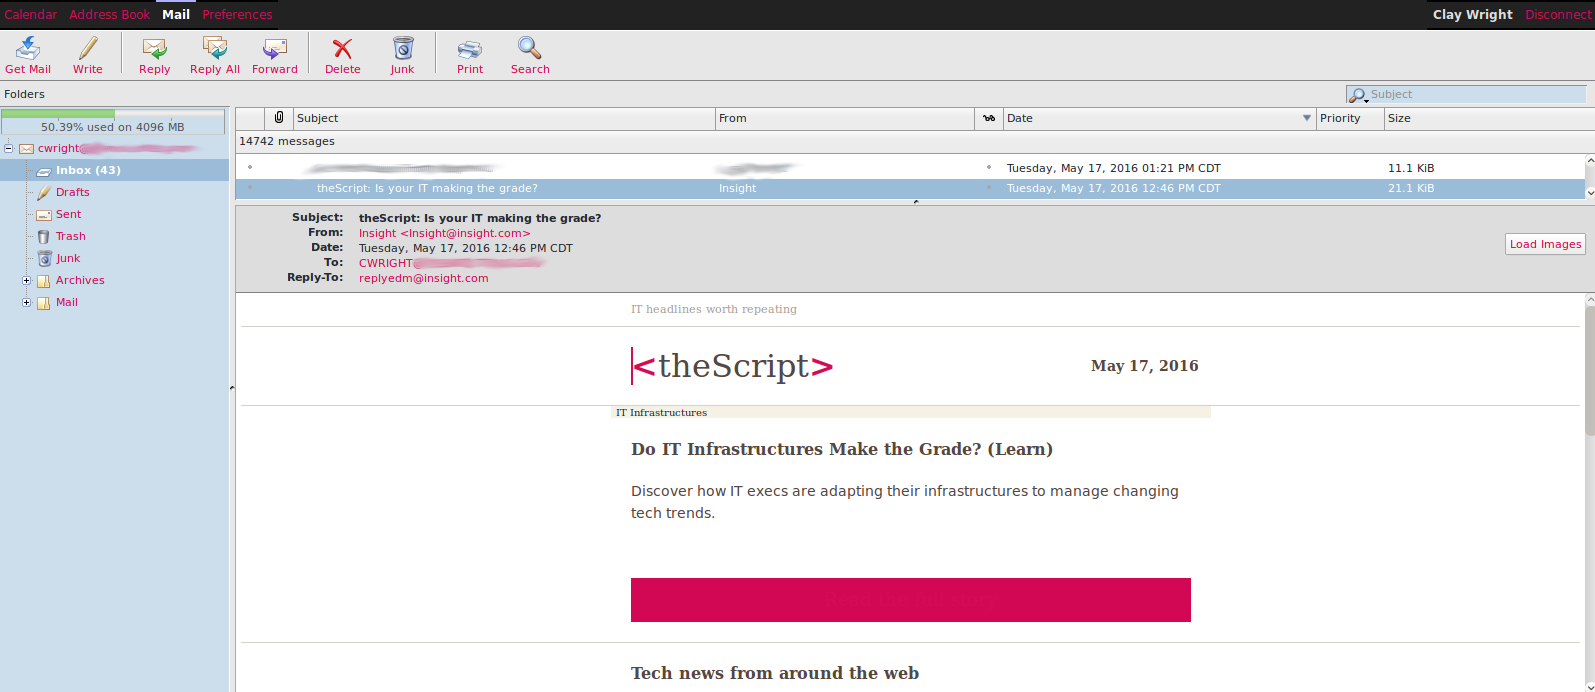Screen dimensions: 1595x692
Task: Open the Drafts folder
Action: pos(72,192)
